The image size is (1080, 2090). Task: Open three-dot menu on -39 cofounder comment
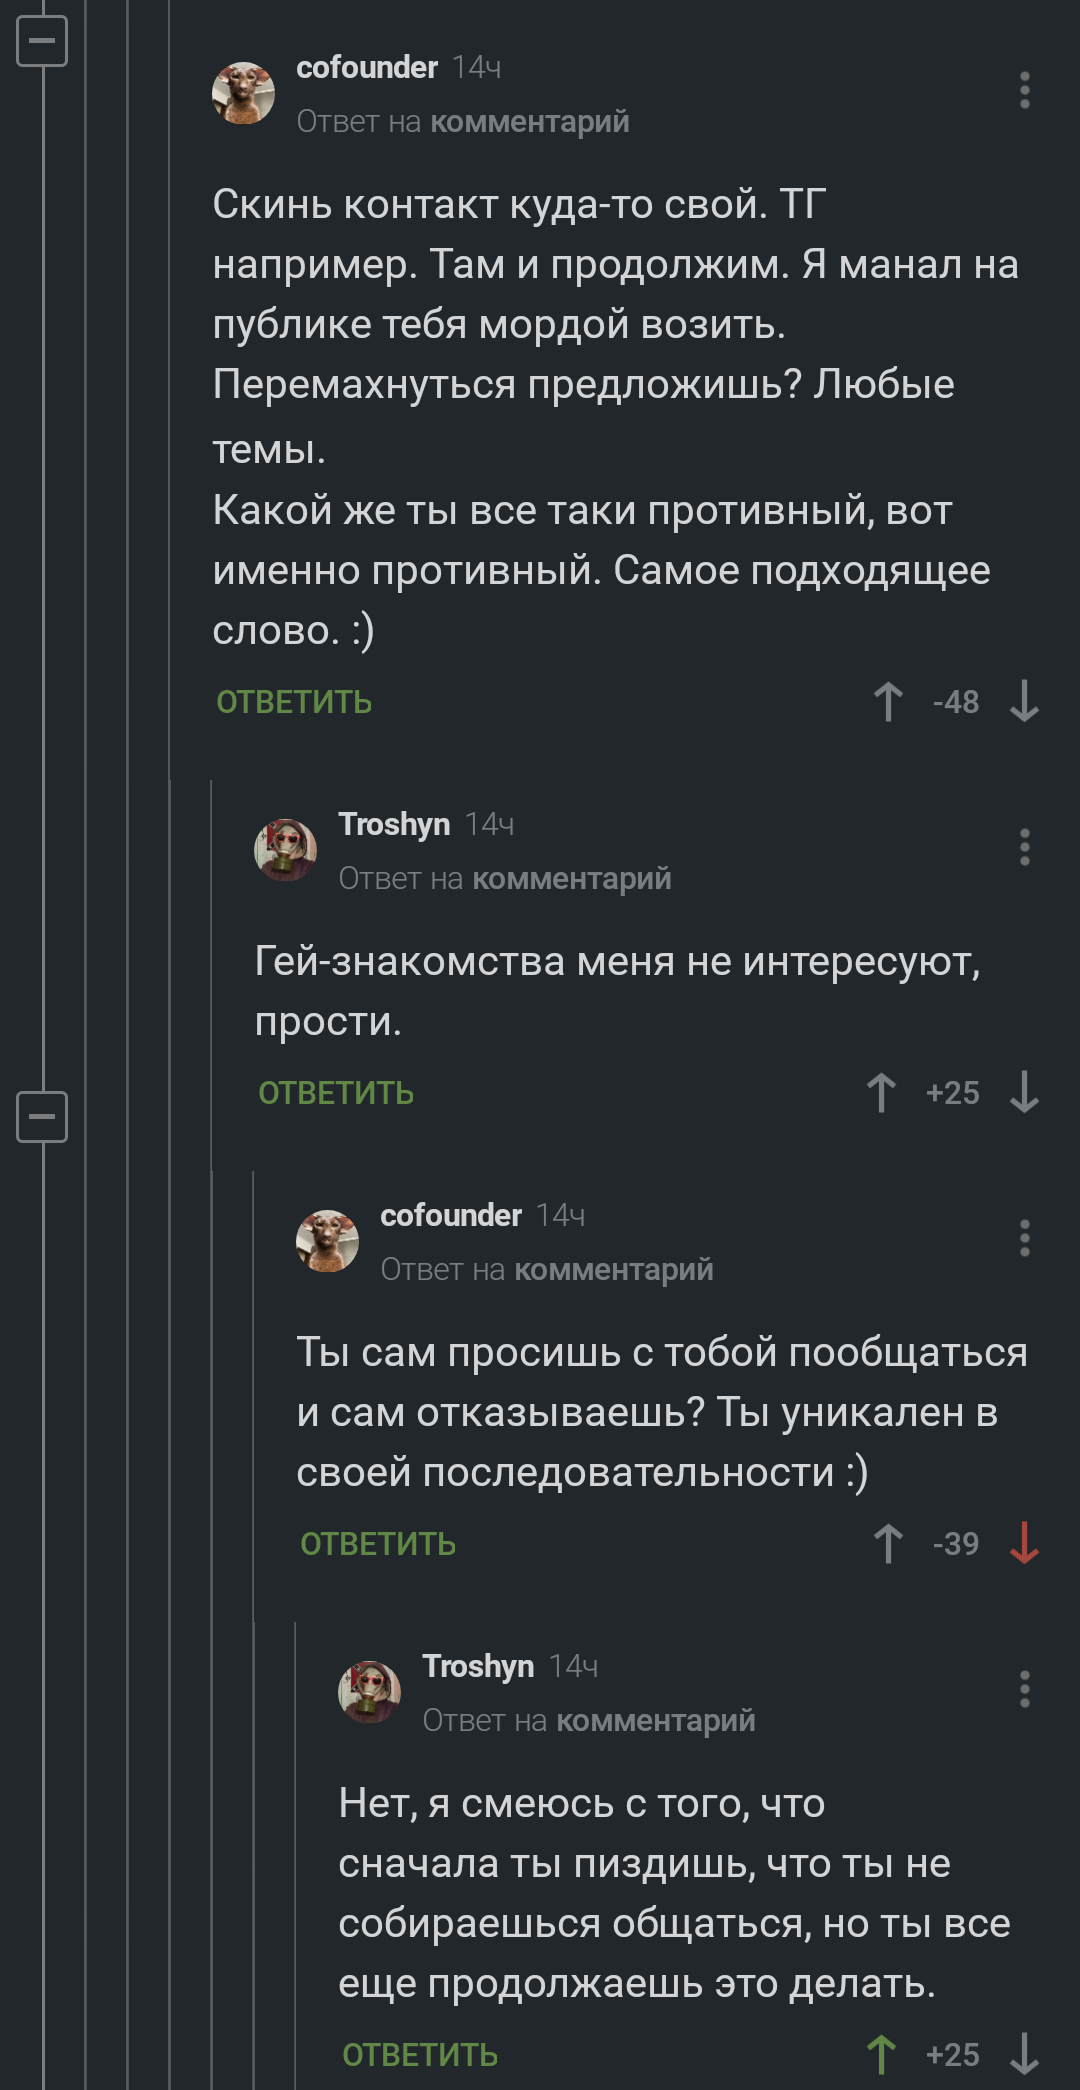click(1024, 1238)
